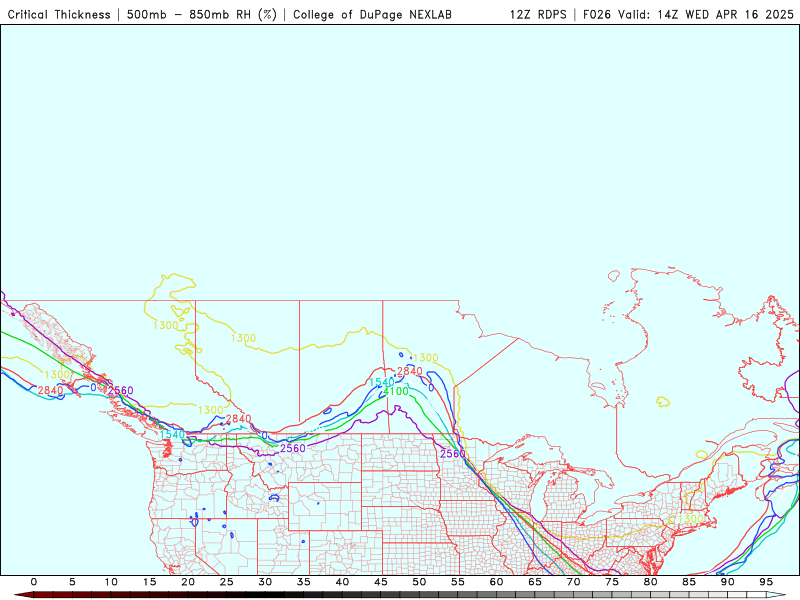Click the 30 tick on the RH scale
Viewport: 800px width, 600px height.
coord(265,582)
